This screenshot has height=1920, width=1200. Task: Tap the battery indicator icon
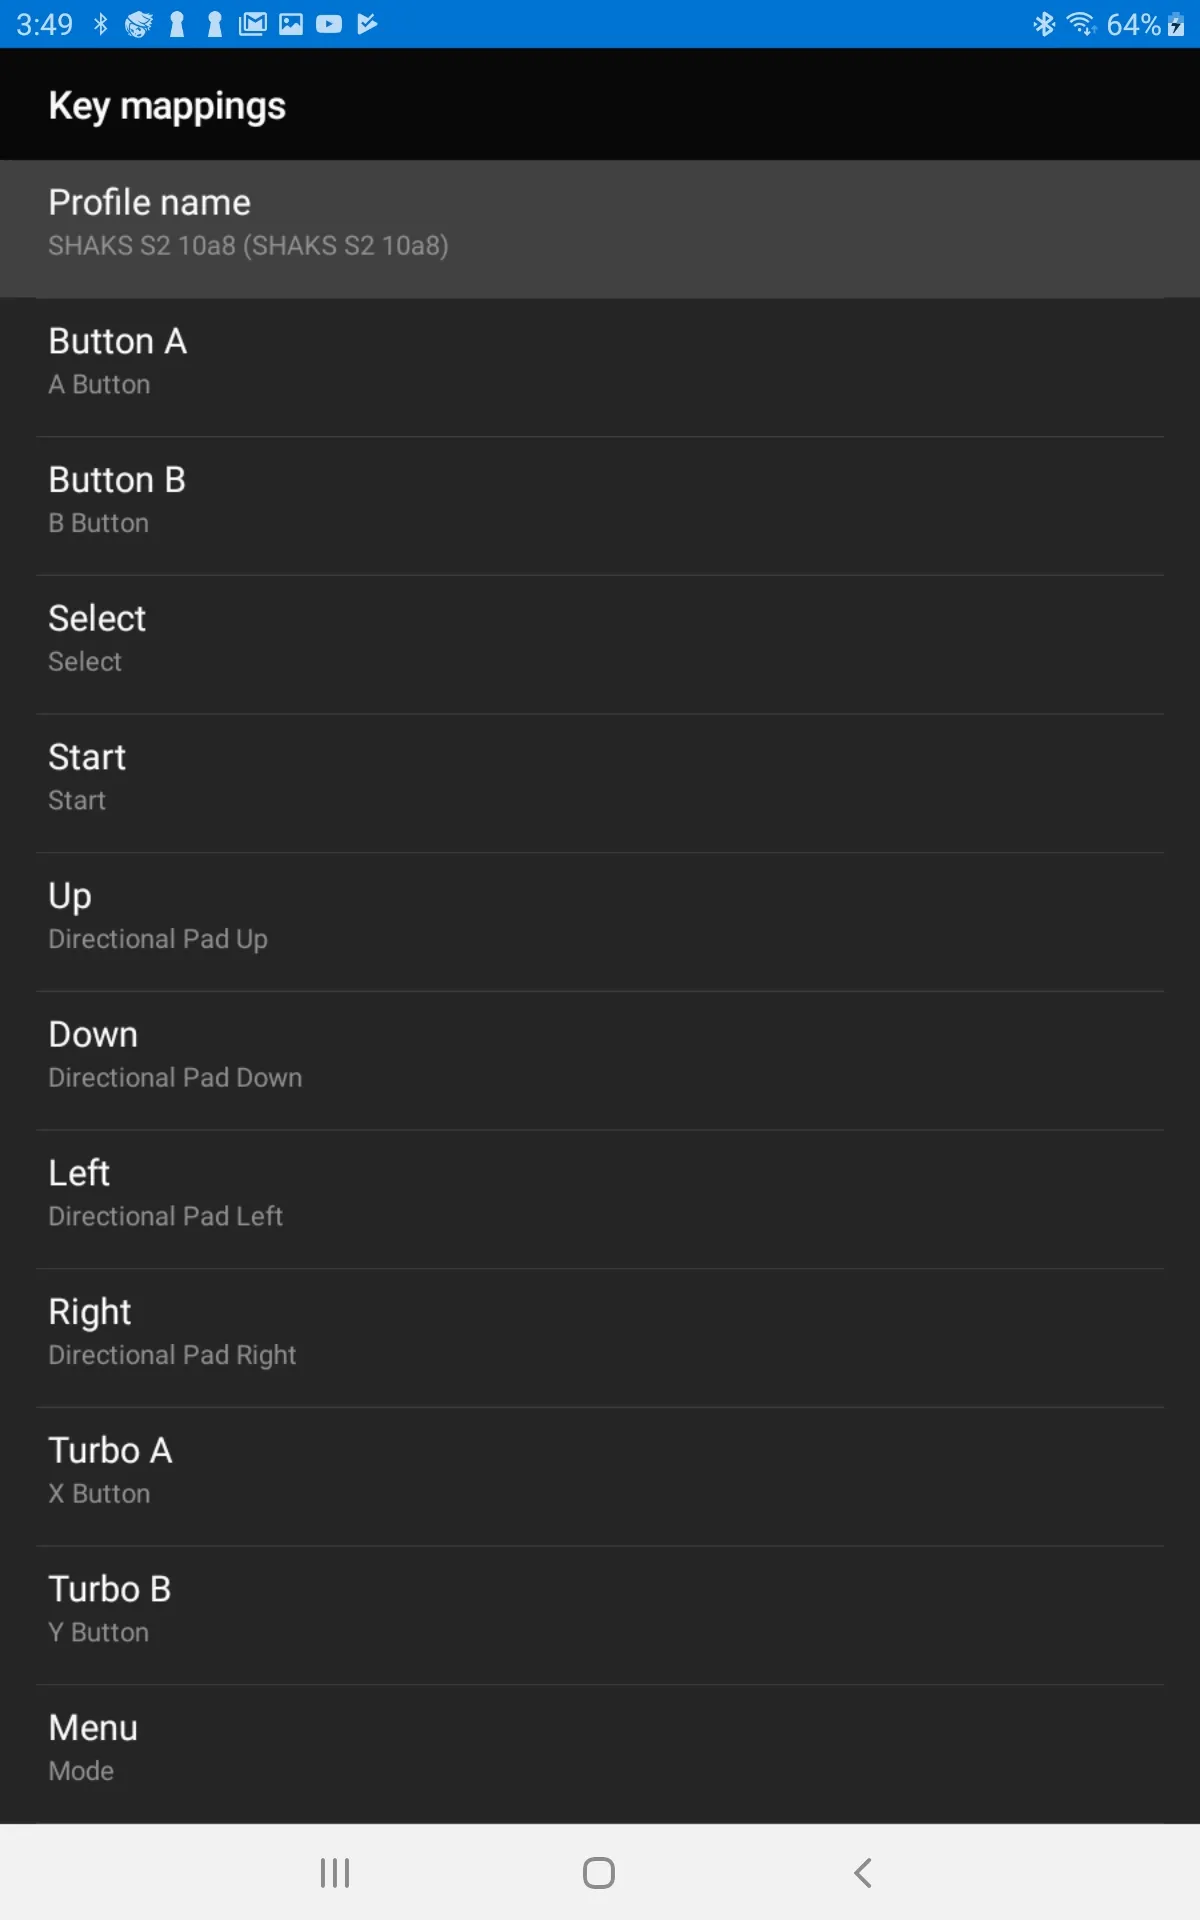pyautogui.click(x=1176, y=24)
